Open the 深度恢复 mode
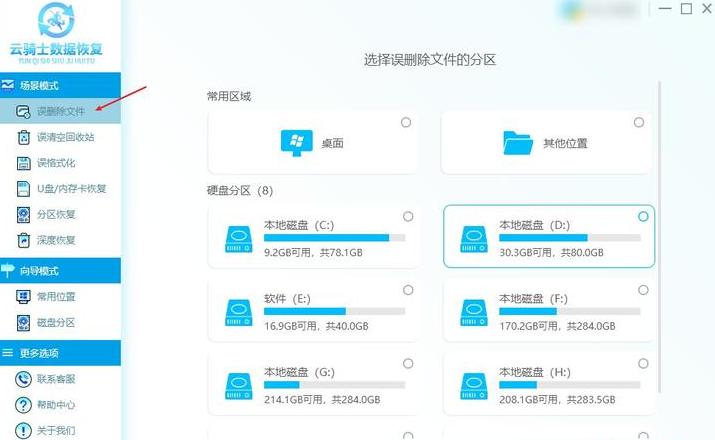Viewport: 715px width, 440px height. 60,240
